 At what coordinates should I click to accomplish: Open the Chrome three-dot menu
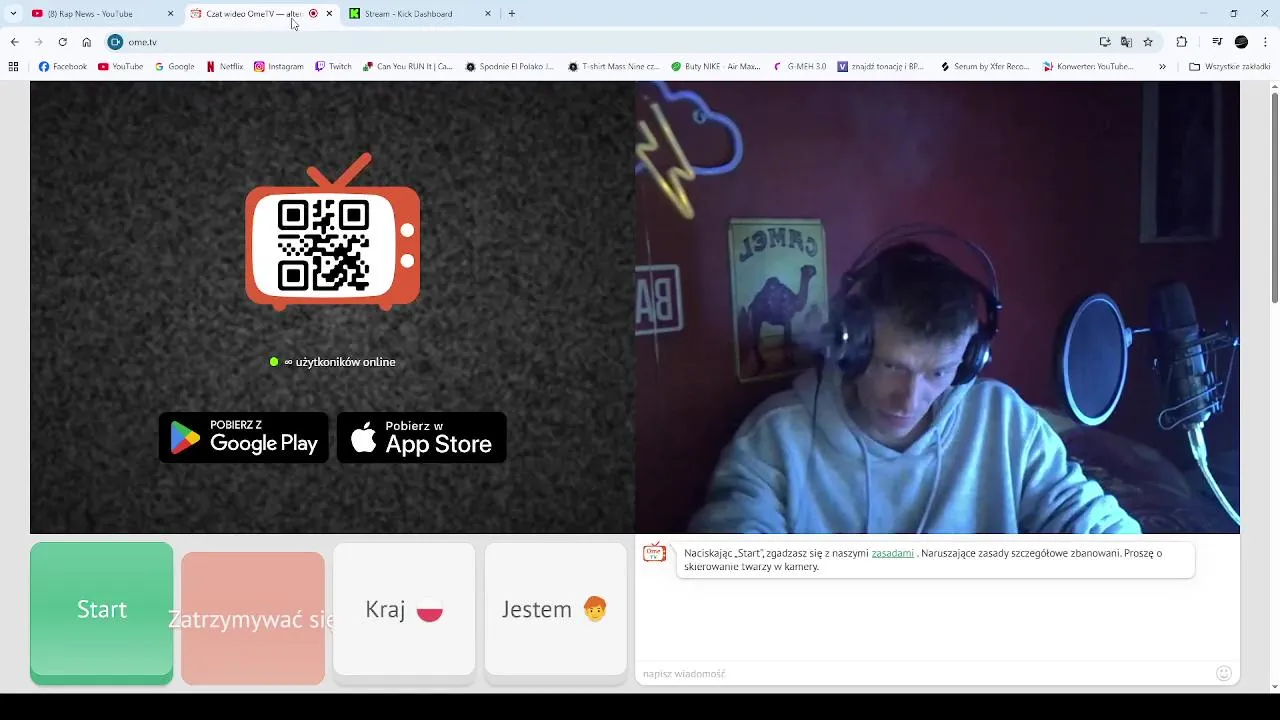(1265, 42)
